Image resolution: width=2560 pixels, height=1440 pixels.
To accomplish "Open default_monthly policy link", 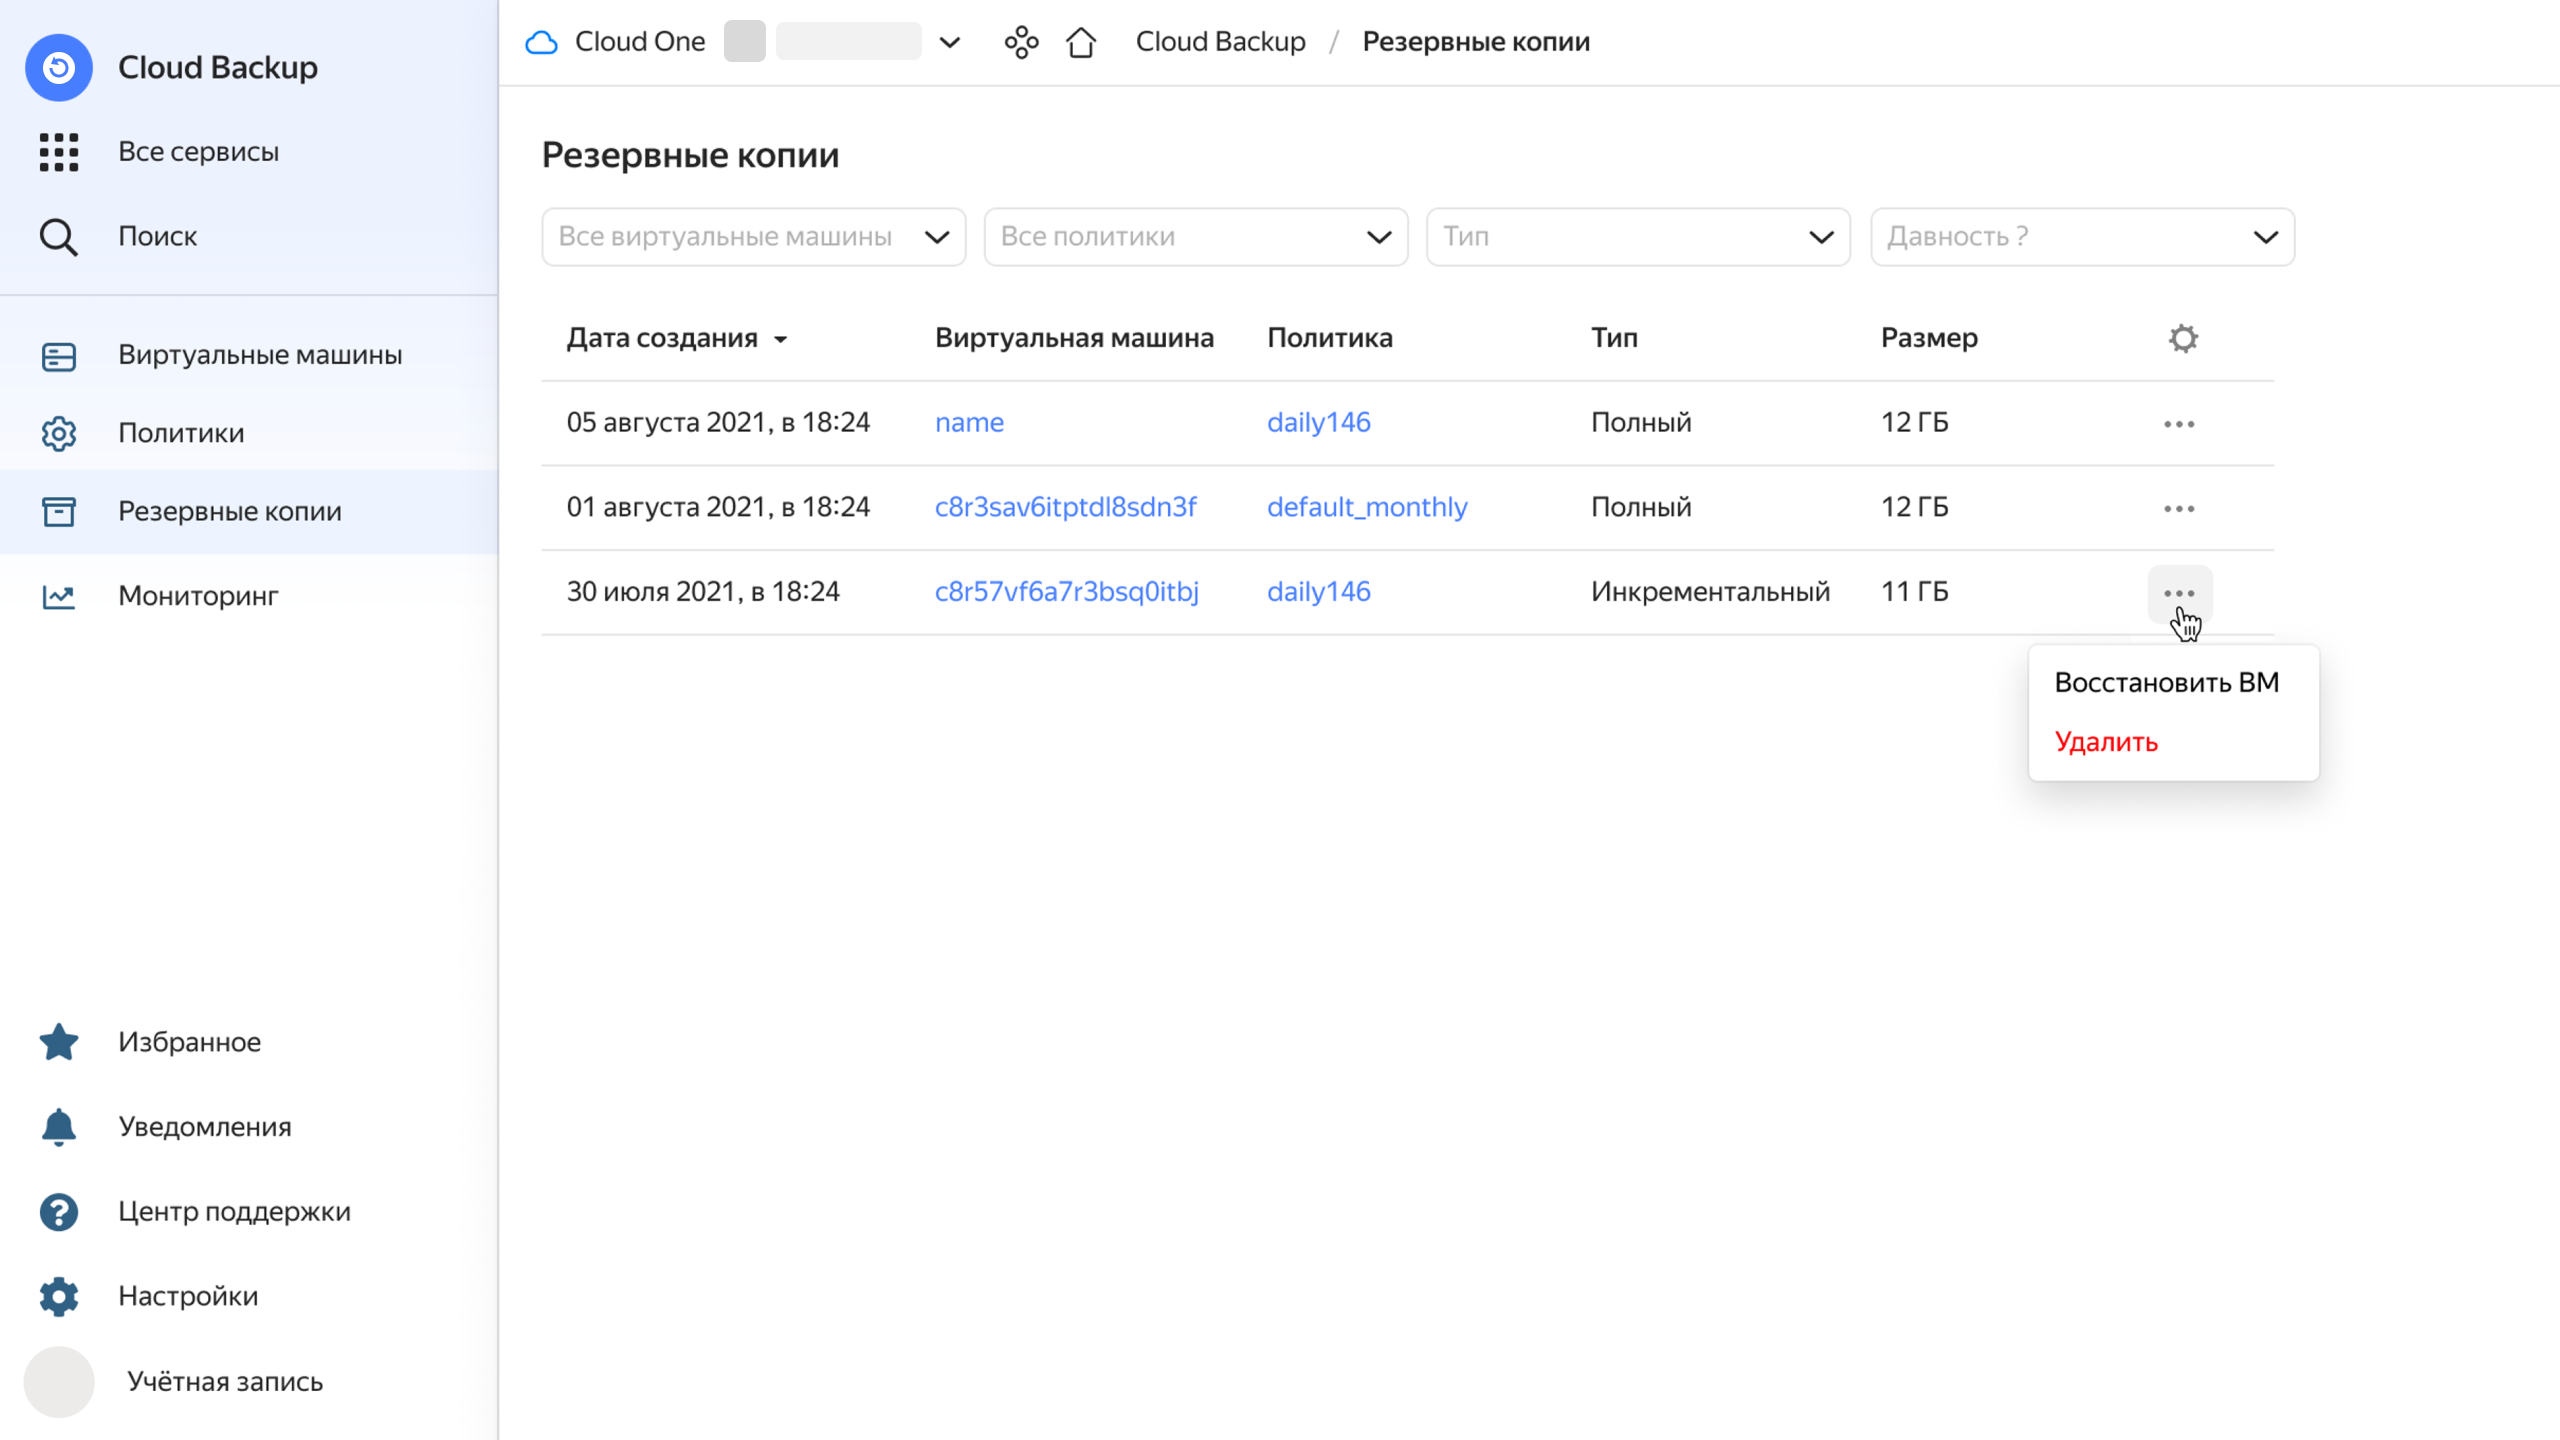I will [1367, 508].
